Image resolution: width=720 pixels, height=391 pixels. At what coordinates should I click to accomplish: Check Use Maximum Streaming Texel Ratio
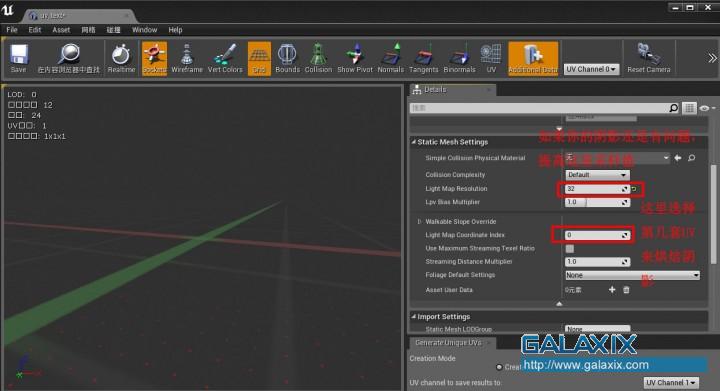pyautogui.click(x=569, y=248)
